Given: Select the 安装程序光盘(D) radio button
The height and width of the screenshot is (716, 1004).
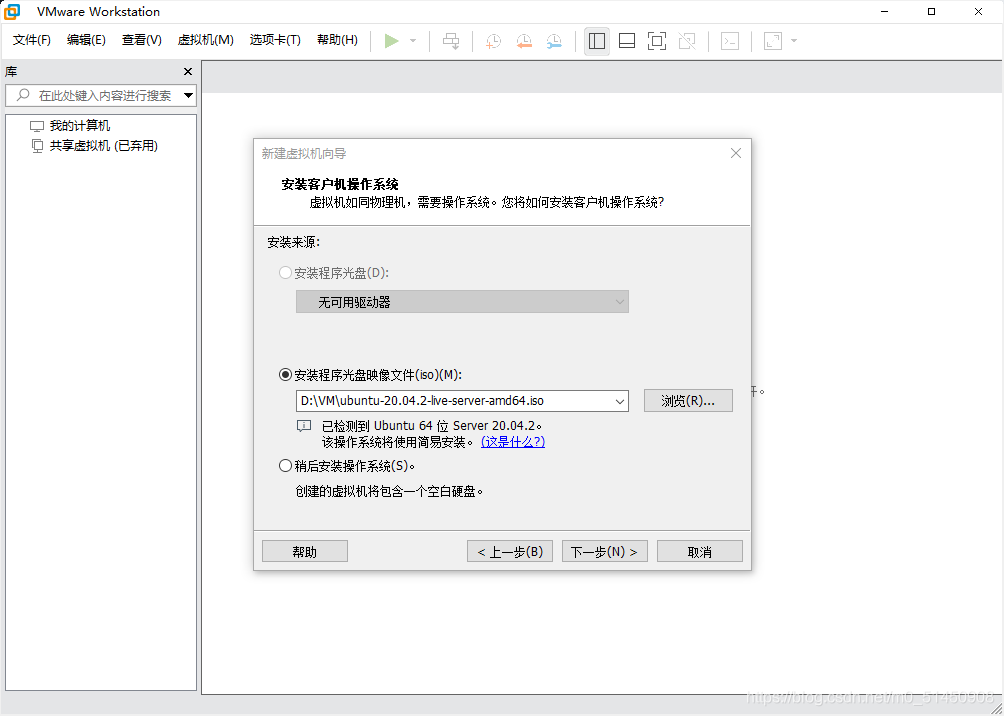Looking at the screenshot, I should click(x=286, y=273).
